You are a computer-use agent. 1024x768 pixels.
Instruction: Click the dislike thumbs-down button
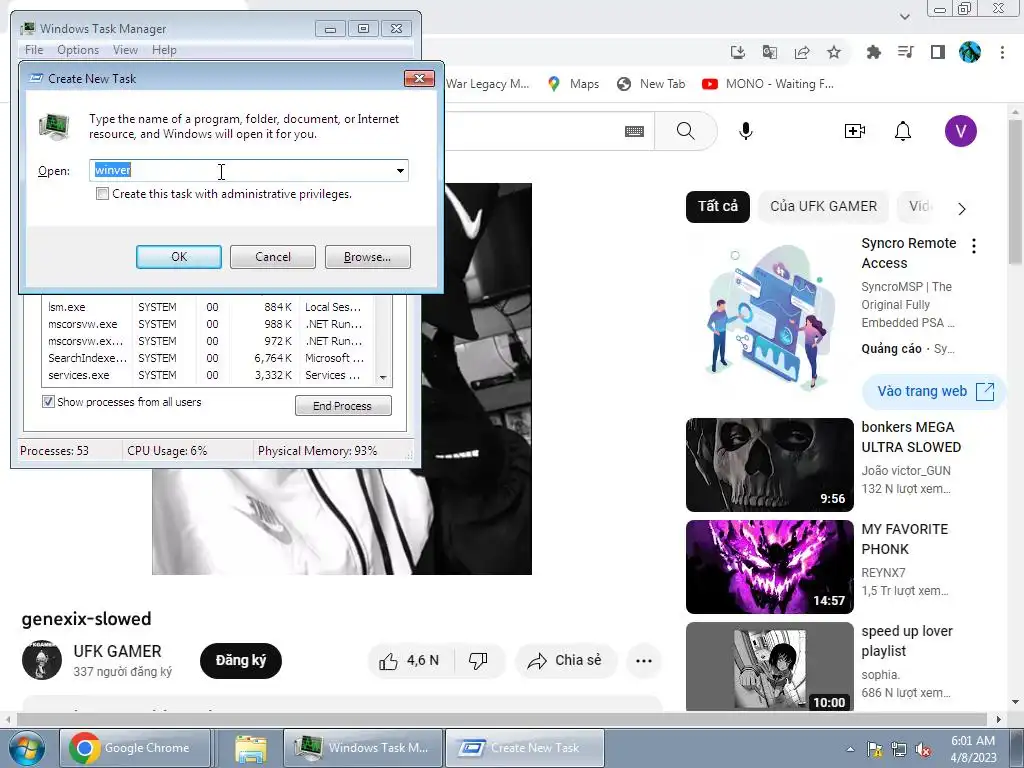[x=479, y=661]
